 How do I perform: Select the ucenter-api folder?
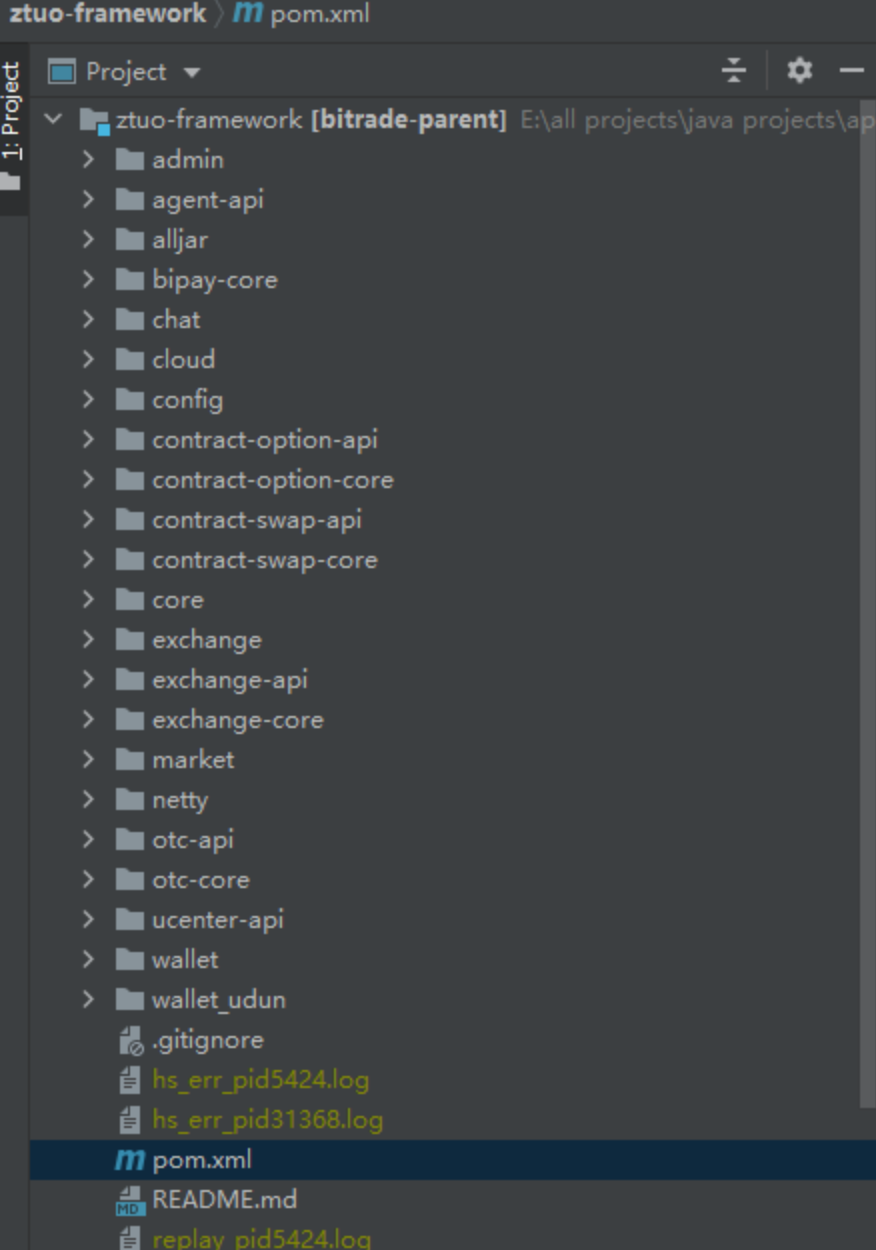click(217, 920)
